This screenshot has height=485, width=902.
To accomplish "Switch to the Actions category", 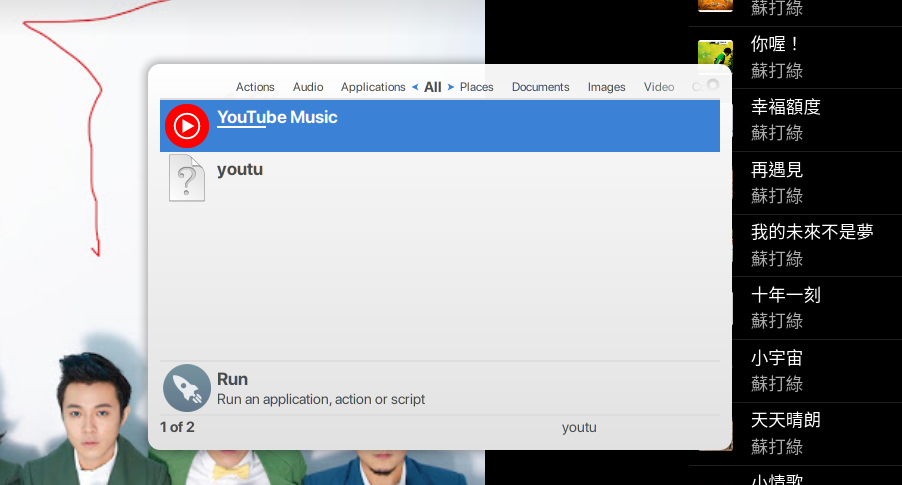I will coord(255,87).
